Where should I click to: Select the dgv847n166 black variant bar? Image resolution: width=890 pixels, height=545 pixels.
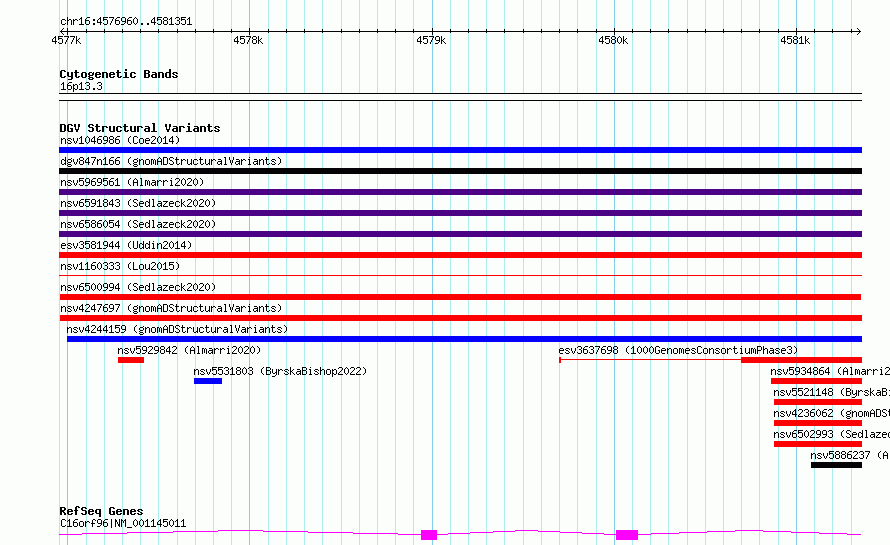(x=460, y=171)
